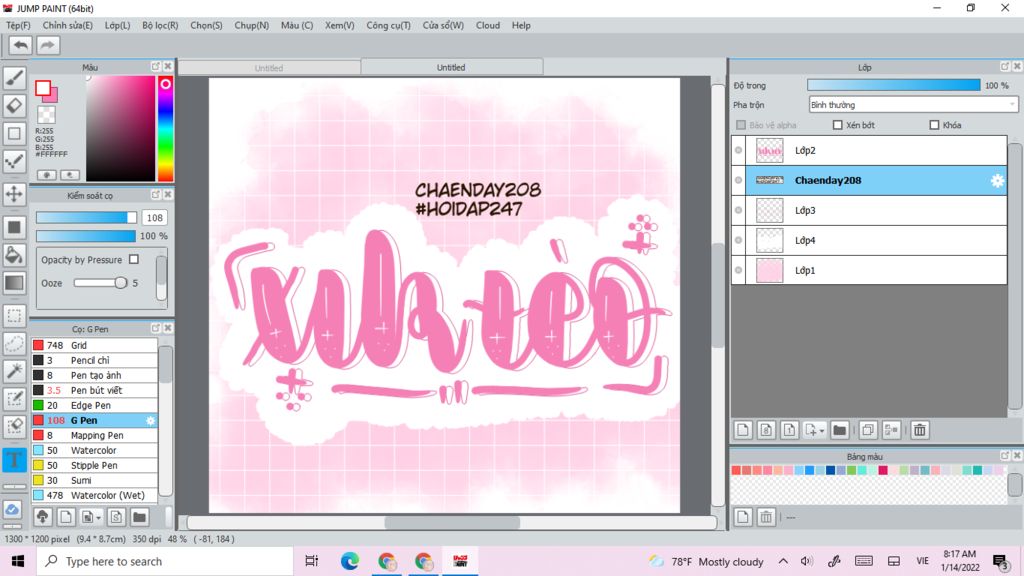Open the Công cụ(T) menu

389,25
